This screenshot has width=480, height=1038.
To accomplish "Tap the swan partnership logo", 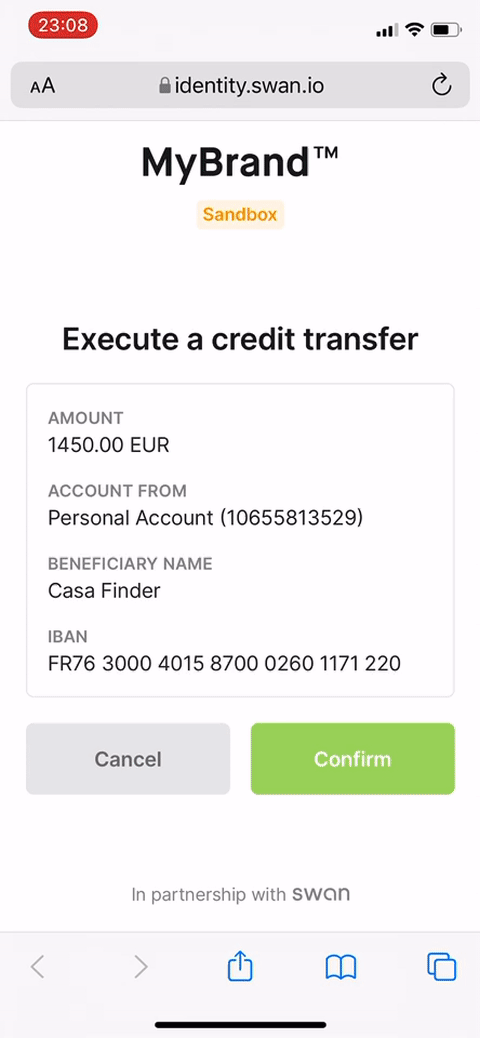I will point(321,894).
